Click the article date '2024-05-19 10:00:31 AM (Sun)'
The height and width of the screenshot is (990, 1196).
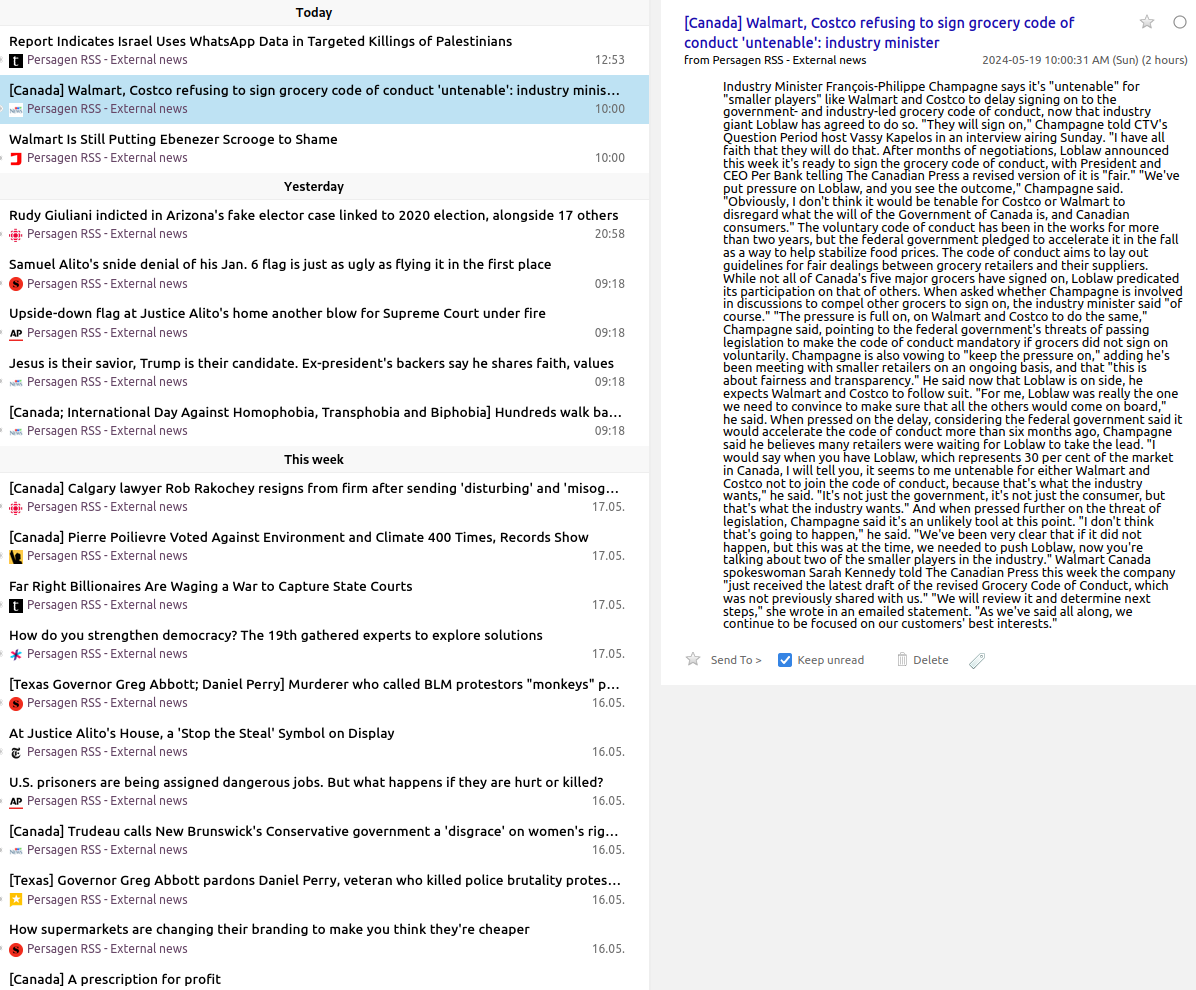(1059, 60)
